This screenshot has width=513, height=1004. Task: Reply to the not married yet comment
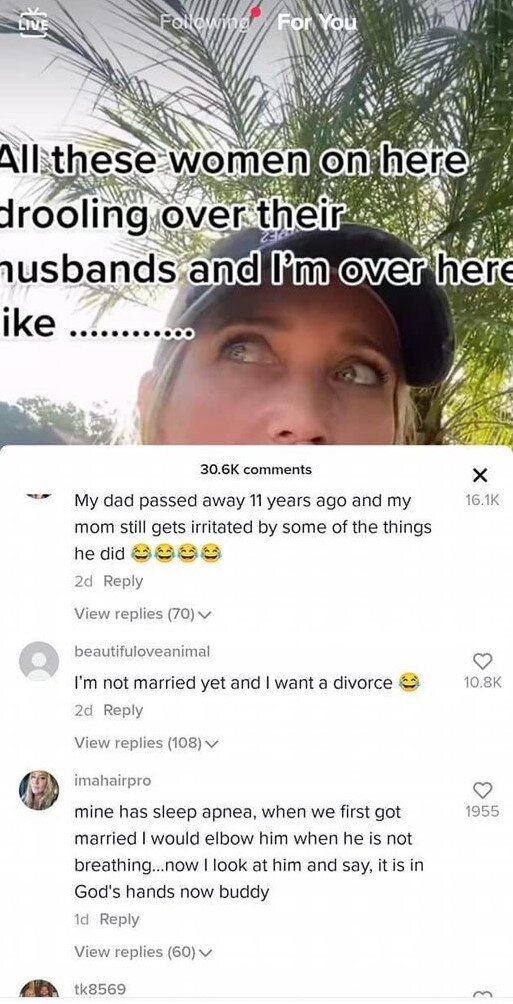(x=123, y=710)
